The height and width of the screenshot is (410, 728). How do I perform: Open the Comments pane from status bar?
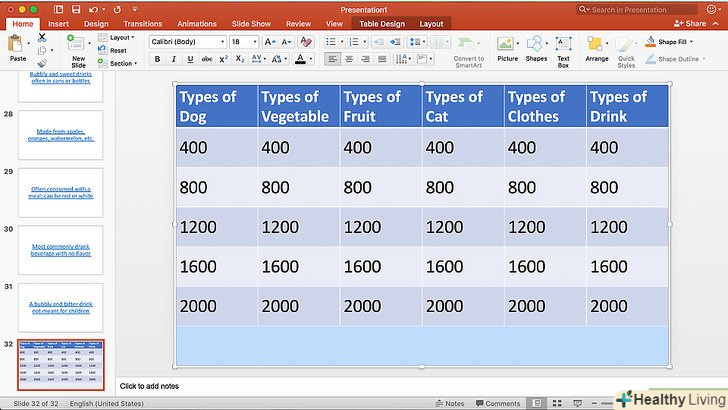click(496, 403)
